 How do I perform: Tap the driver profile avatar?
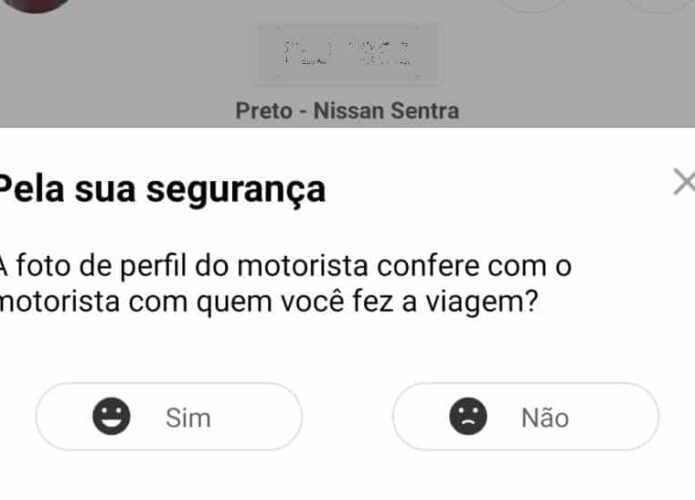coord(36,5)
